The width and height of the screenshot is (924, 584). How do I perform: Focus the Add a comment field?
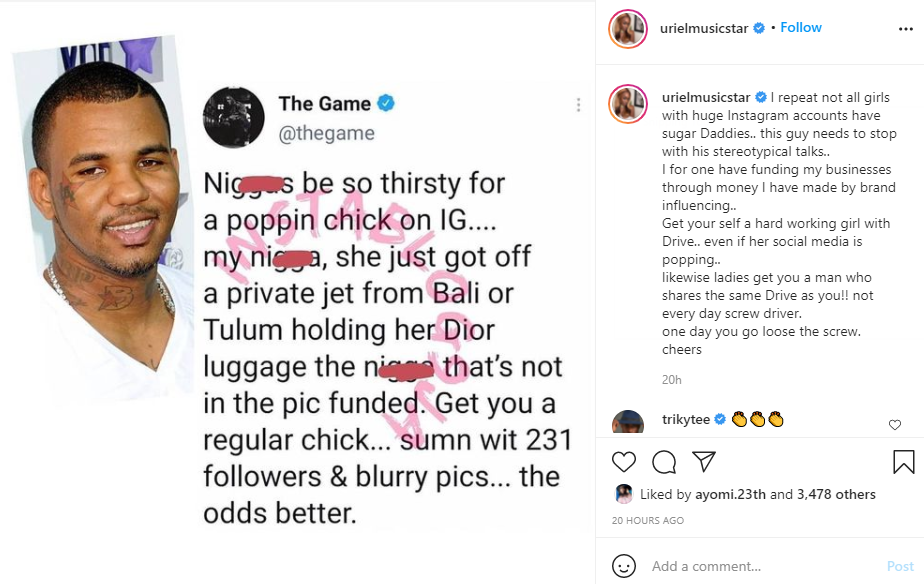(764, 566)
